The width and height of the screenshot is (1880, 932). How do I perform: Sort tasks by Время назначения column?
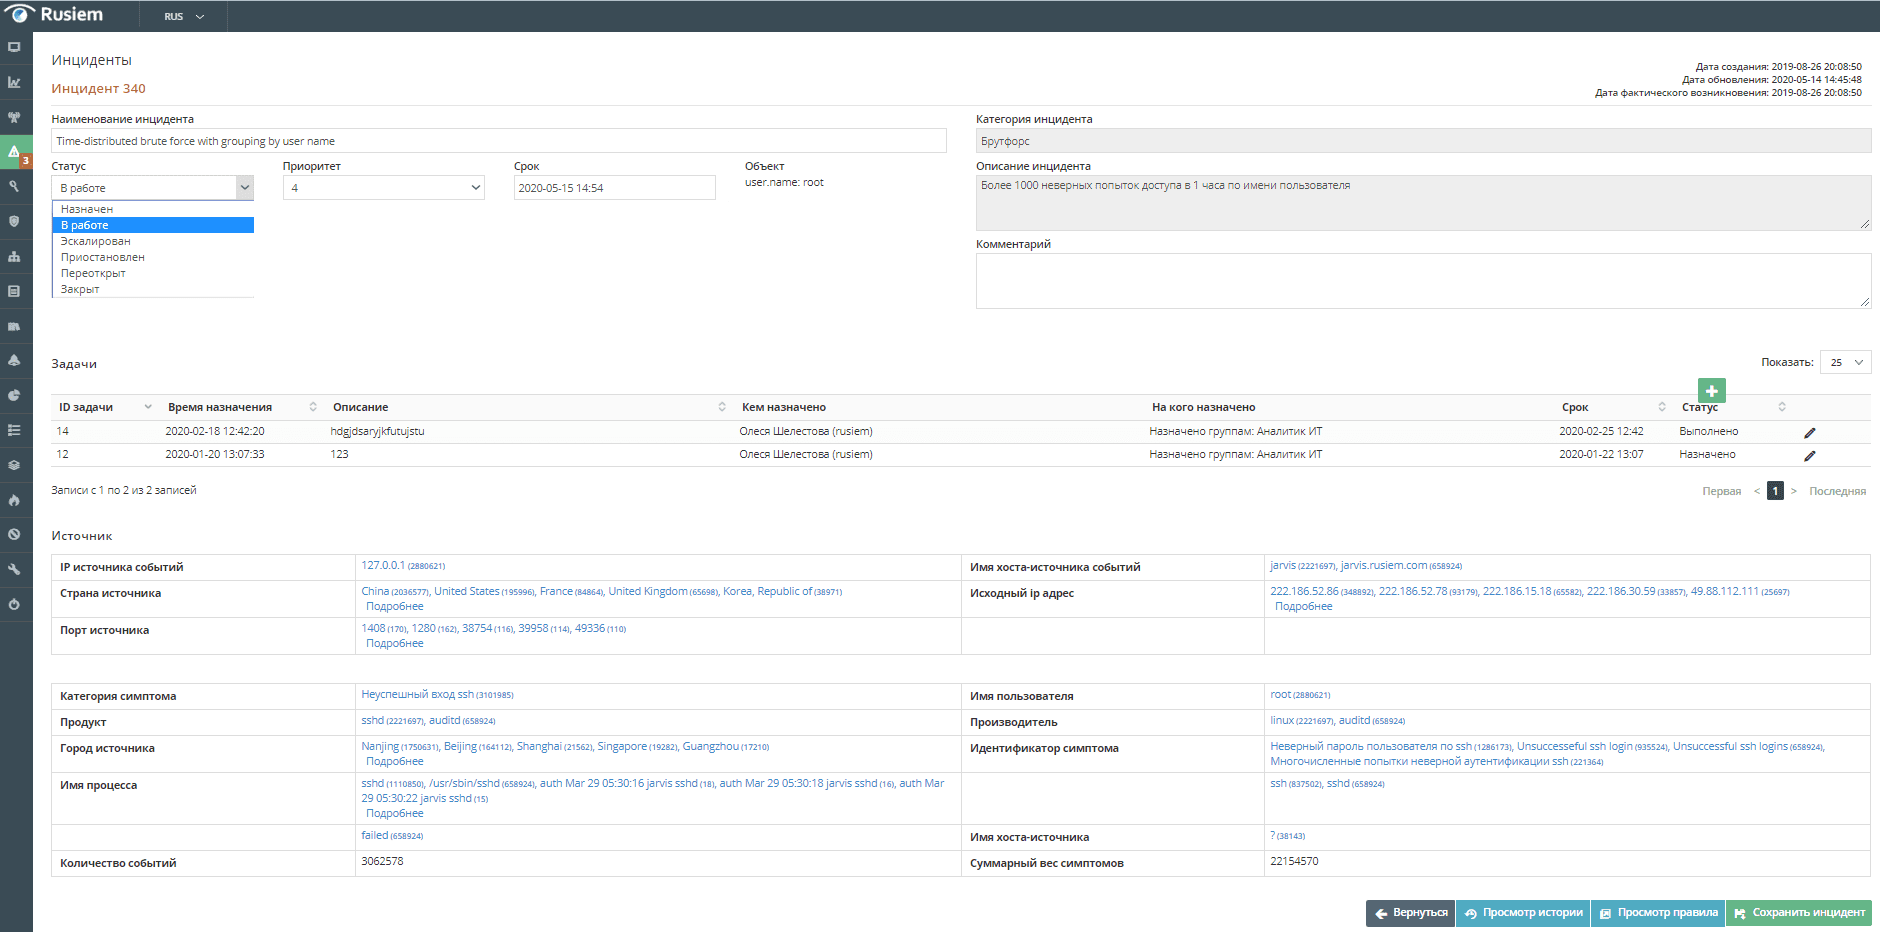pos(242,407)
